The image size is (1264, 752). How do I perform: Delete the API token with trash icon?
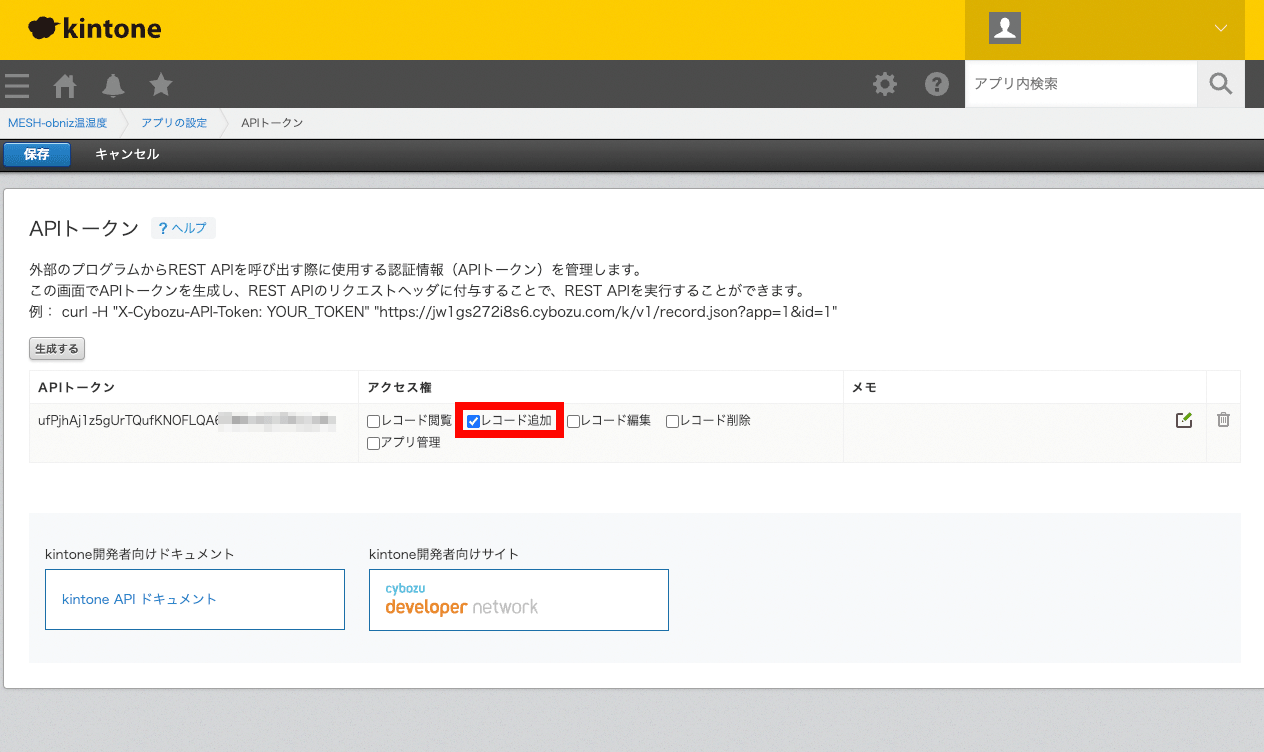[1223, 420]
